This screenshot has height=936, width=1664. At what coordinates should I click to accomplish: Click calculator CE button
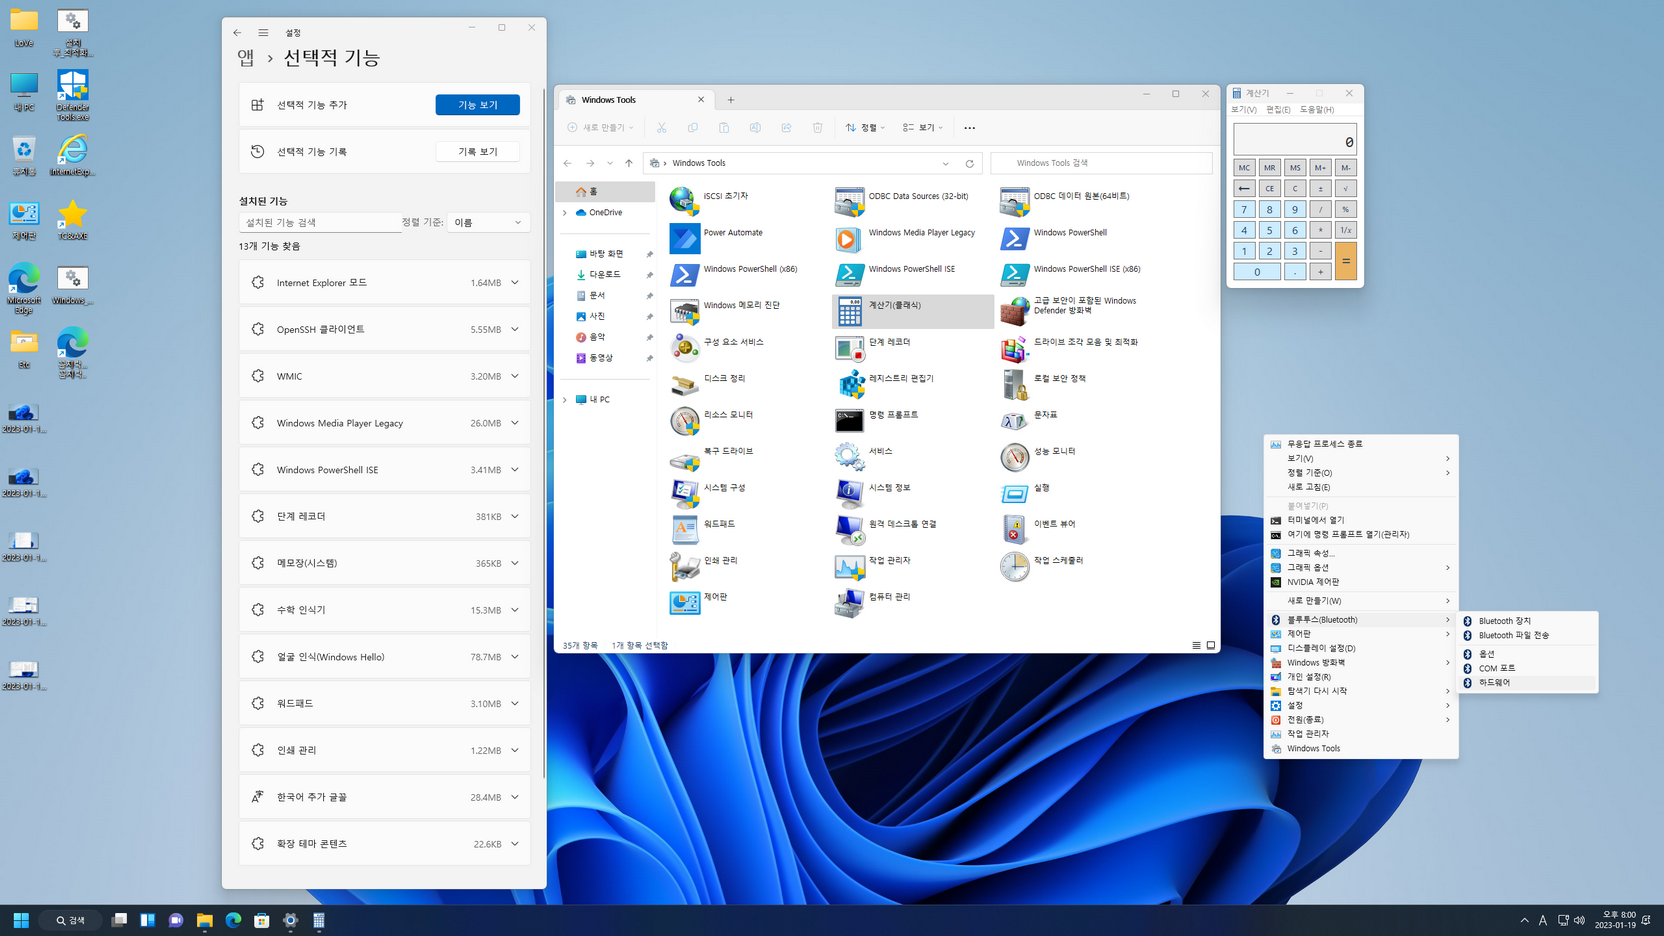tap(1269, 188)
